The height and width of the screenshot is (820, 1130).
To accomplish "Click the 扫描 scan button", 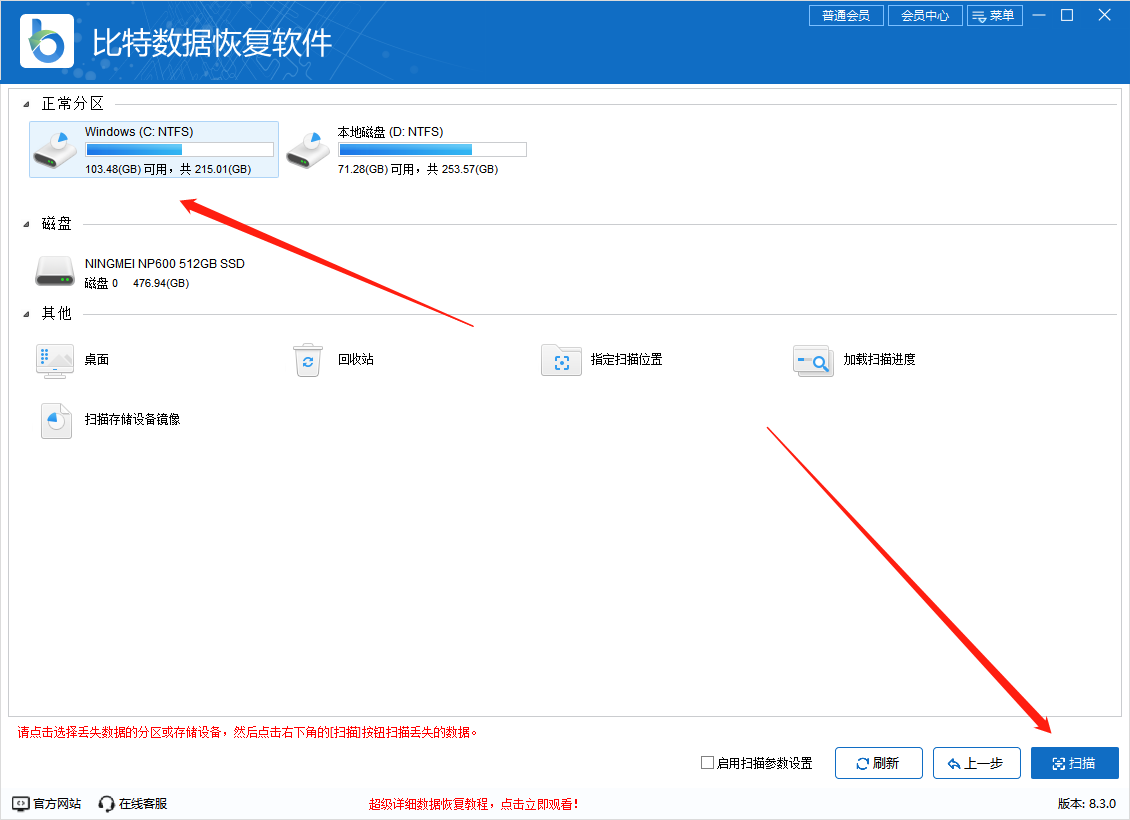I will coord(1075,763).
